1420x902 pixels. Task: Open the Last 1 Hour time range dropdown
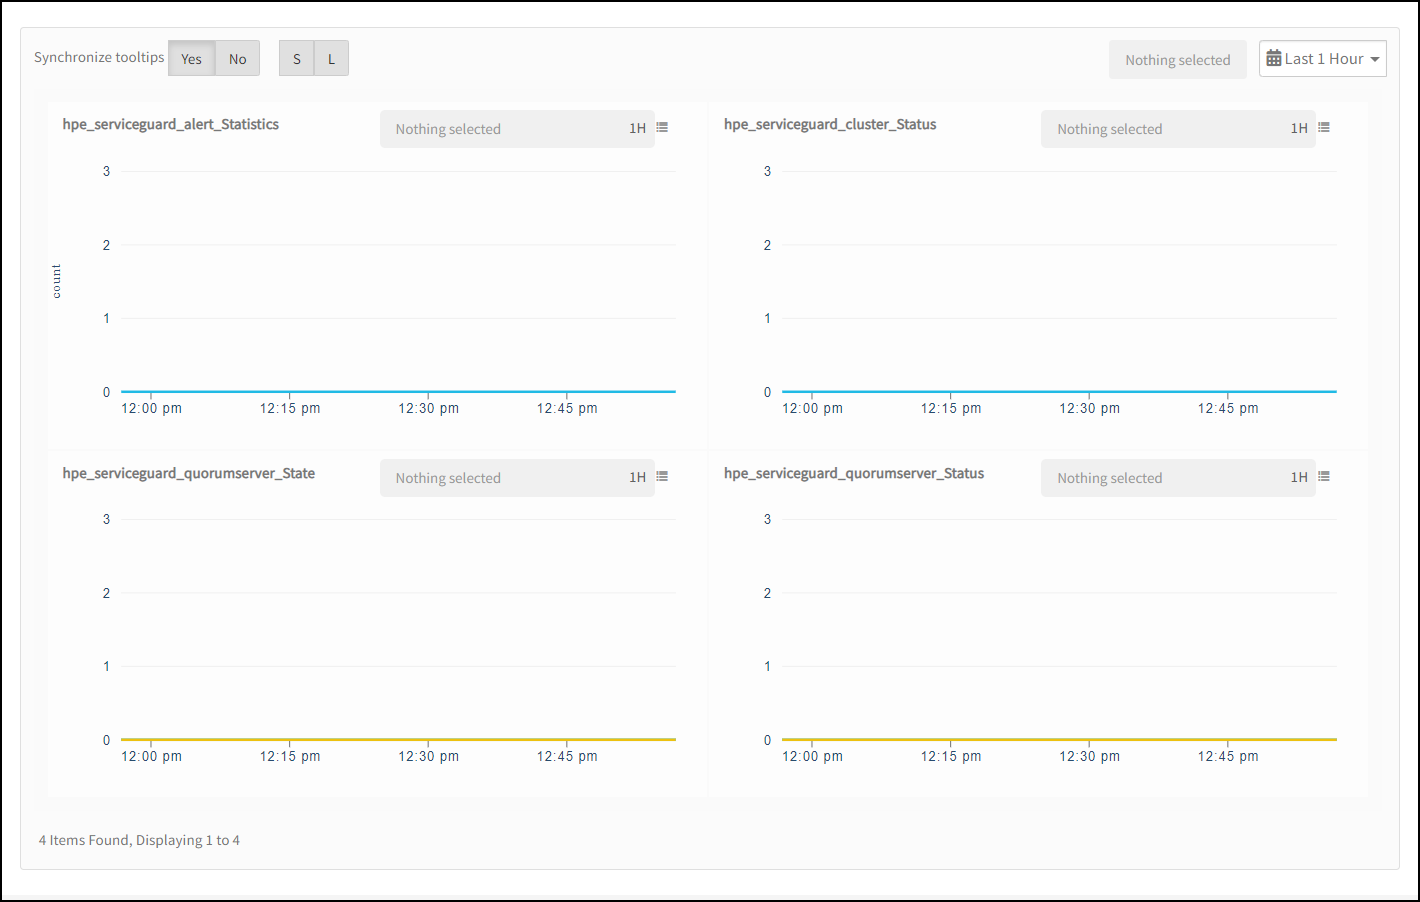pos(1323,59)
